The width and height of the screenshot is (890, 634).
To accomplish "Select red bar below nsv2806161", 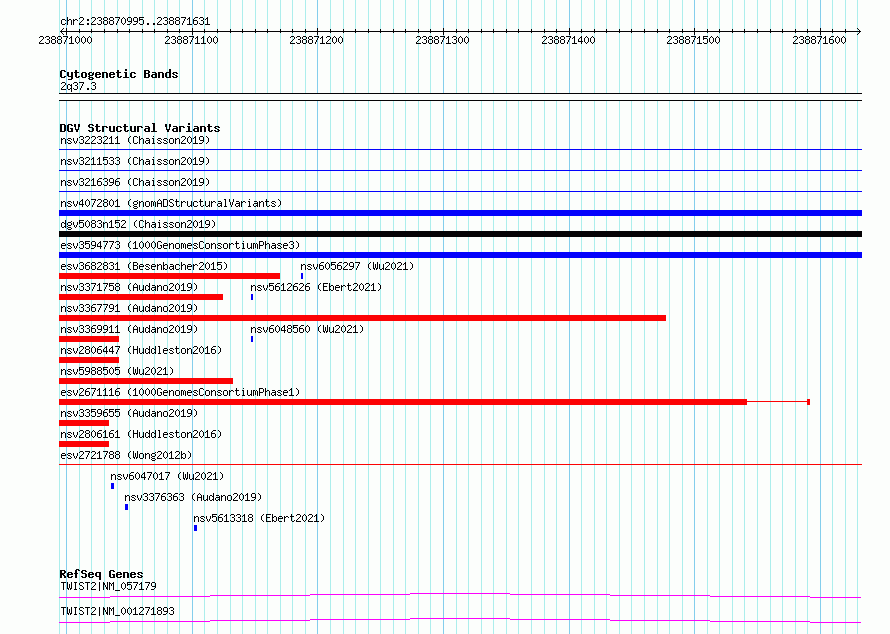I will click(x=84, y=444).
